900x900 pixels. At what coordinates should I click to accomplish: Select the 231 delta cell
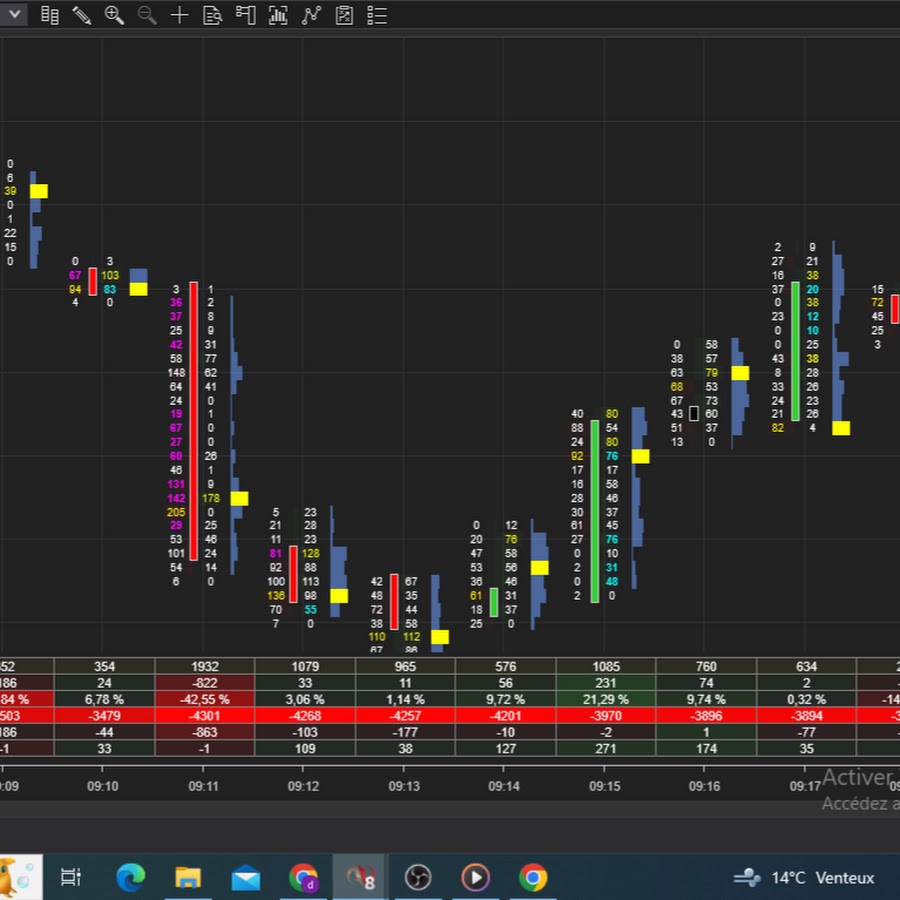[x=606, y=683]
